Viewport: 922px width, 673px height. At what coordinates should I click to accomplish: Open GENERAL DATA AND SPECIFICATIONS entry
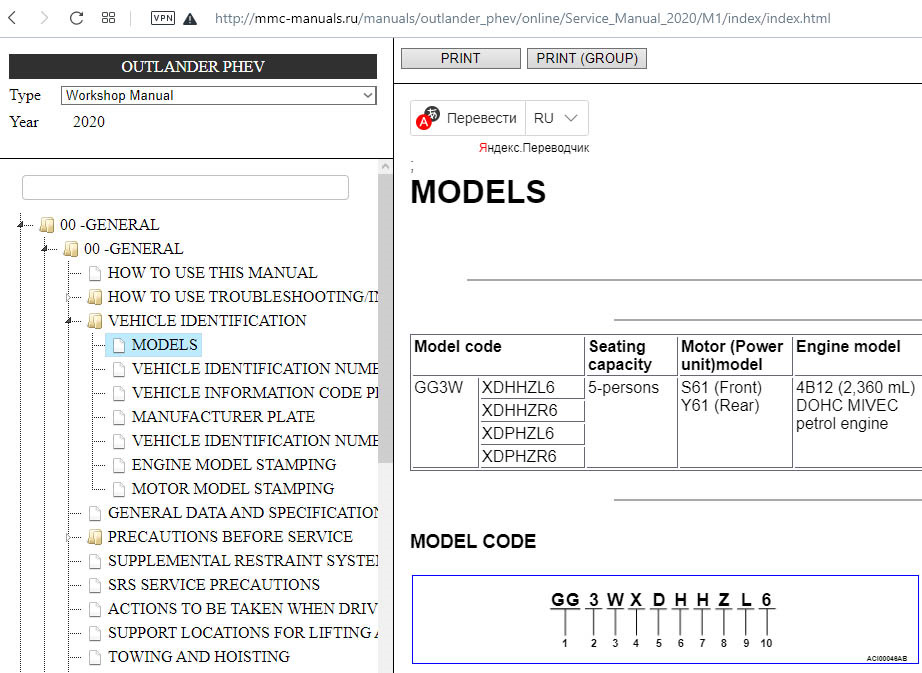tap(243, 513)
